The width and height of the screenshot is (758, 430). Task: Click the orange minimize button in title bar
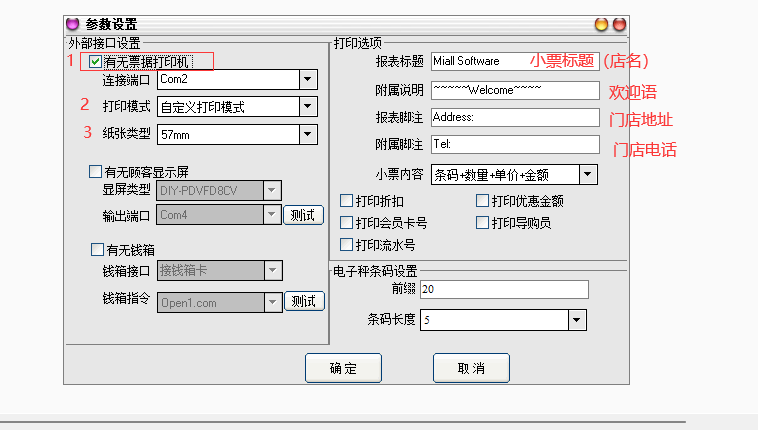point(601,23)
